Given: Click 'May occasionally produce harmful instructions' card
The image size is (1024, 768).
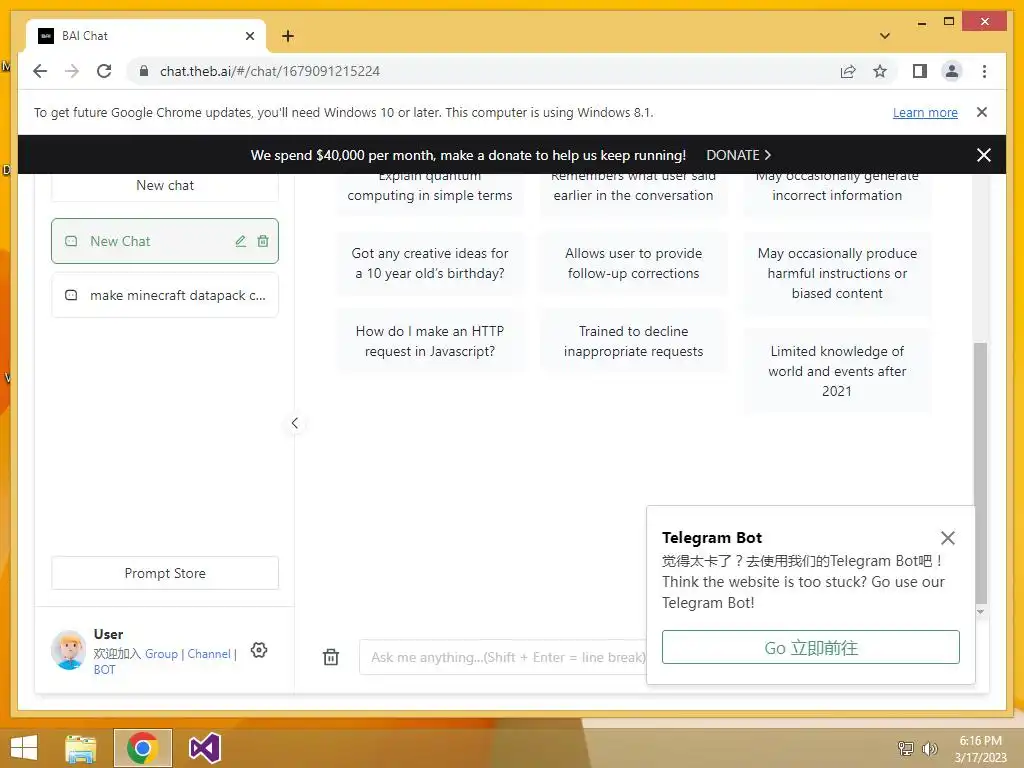Looking at the screenshot, I should click(837, 273).
